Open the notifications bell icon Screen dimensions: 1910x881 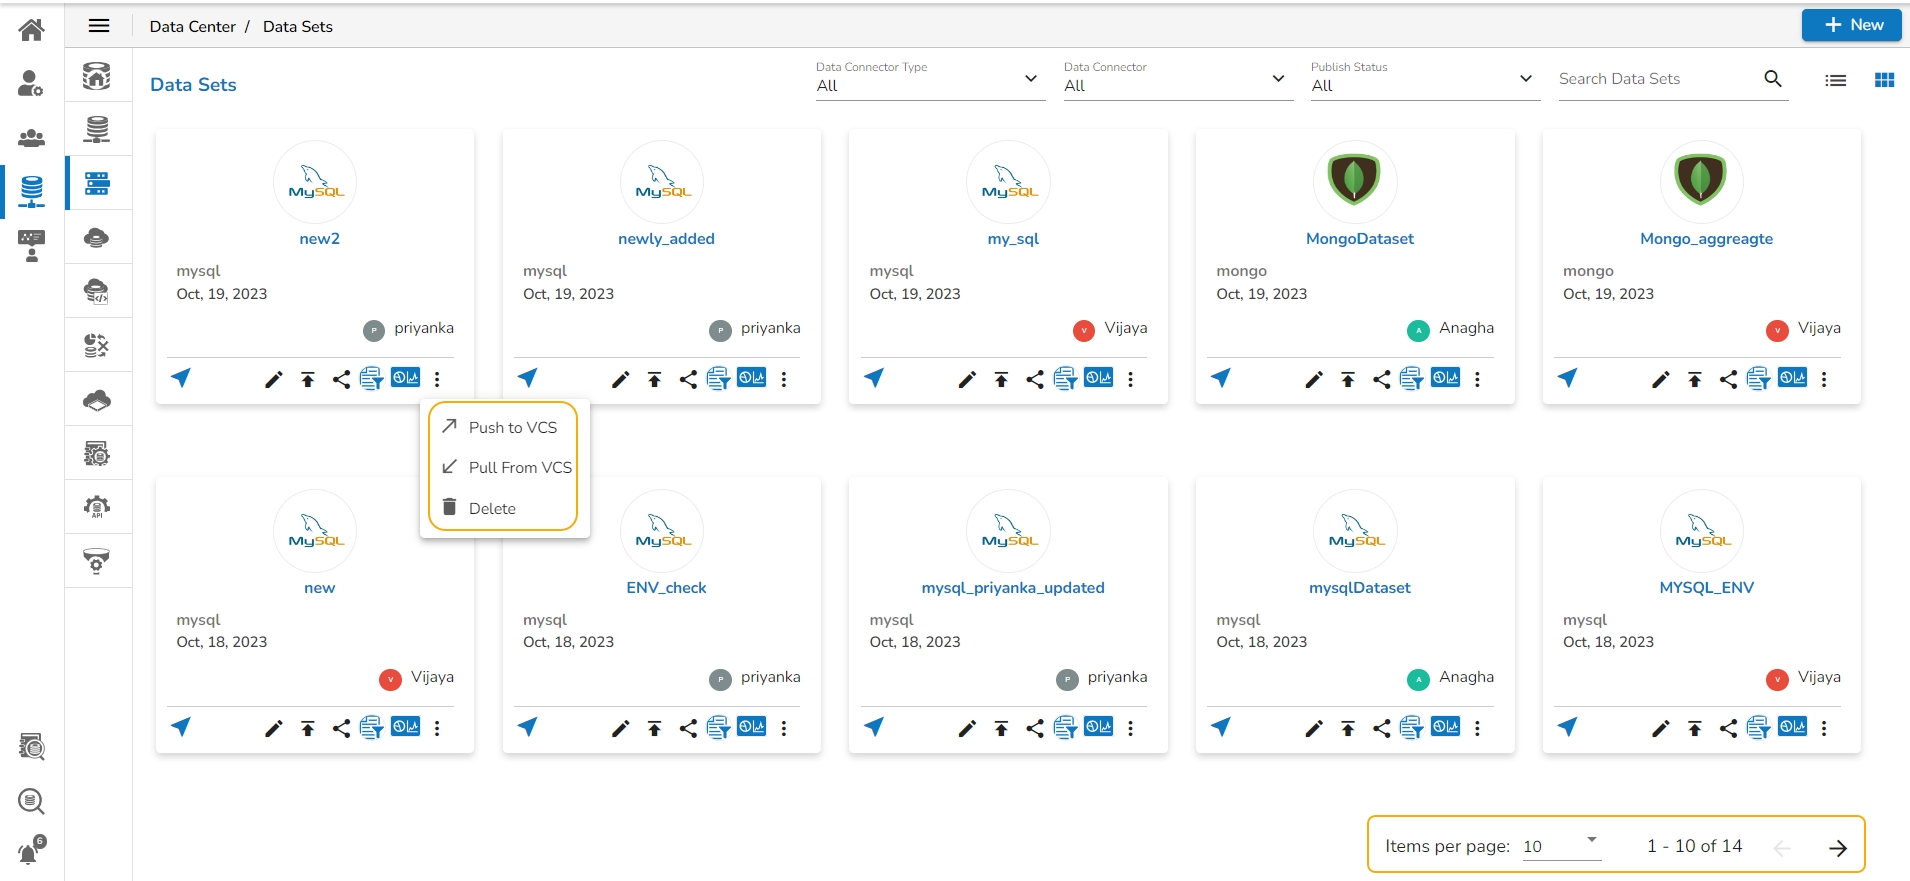coord(30,853)
